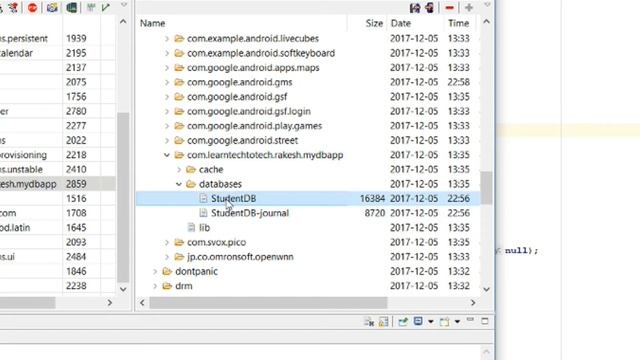The width and height of the screenshot is (640, 360).
Task: Select the s.ui process row 2484
Action: (x=58, y=257)
